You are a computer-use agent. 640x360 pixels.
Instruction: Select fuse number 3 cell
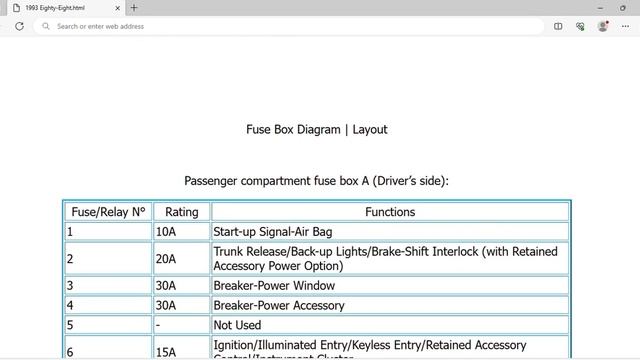click(108, 285)
